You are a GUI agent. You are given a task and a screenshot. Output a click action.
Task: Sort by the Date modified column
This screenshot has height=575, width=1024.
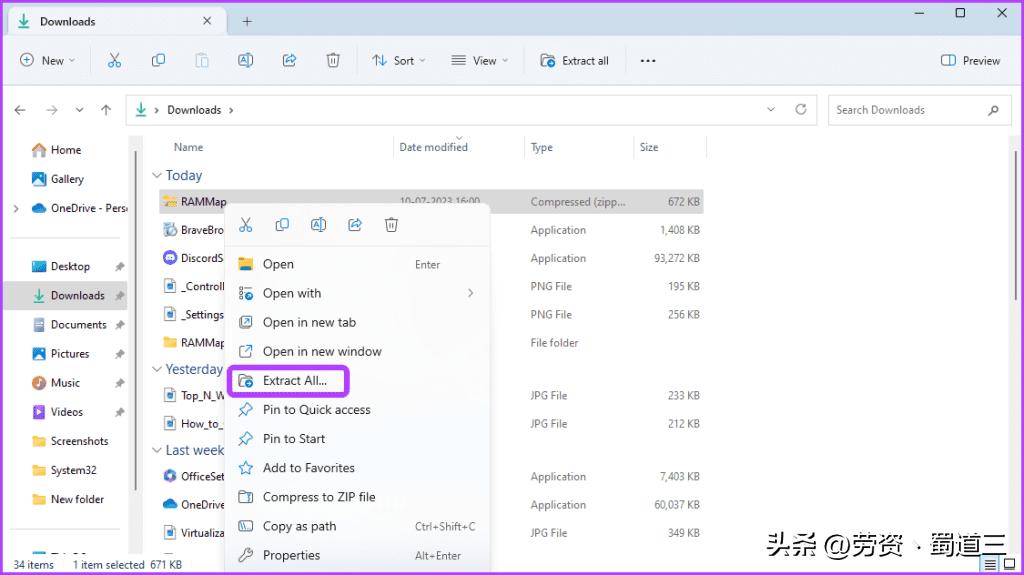434,148
